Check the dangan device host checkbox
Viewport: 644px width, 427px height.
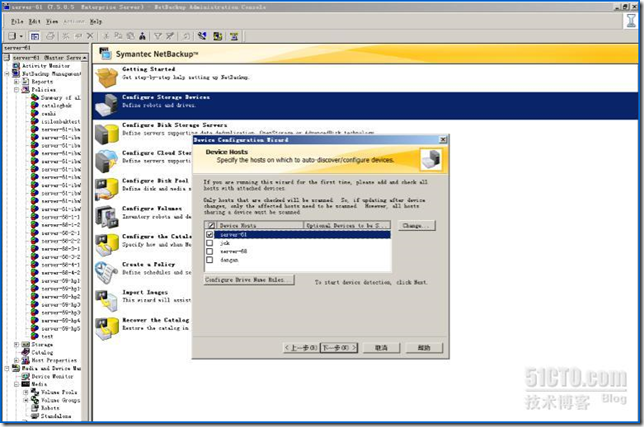210,260
